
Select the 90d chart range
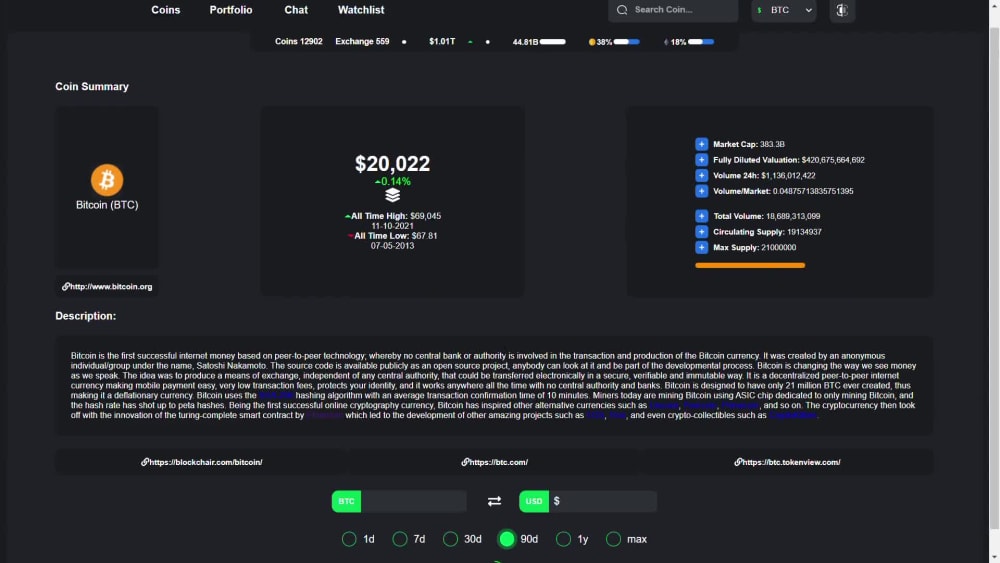click(x=507, y=539)
